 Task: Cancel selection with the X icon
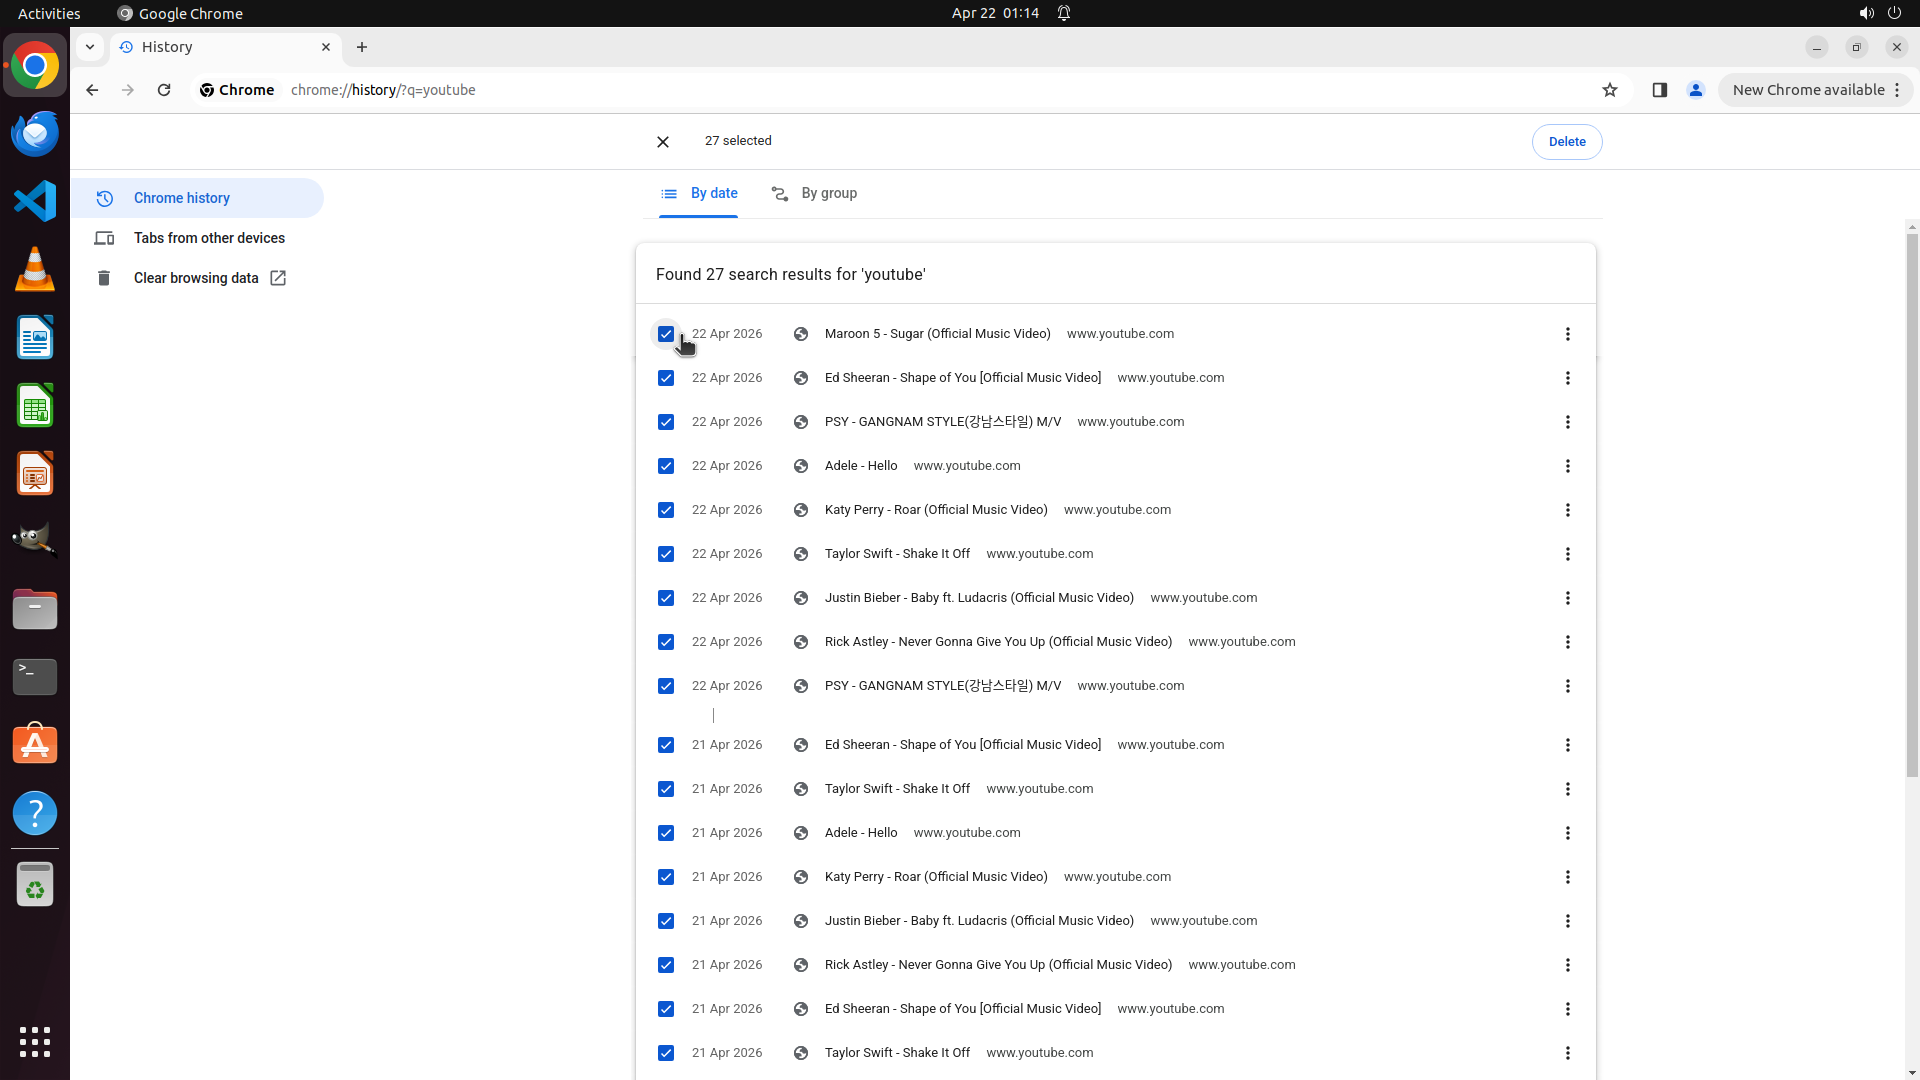point(663,142)
